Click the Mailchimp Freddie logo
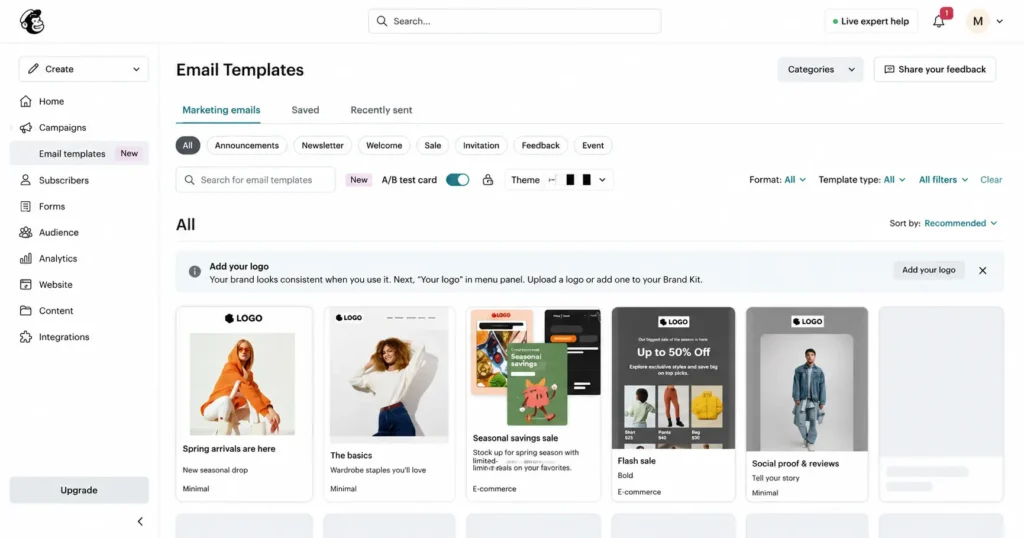Viewport: 1024px width, 538px height. 31,22
